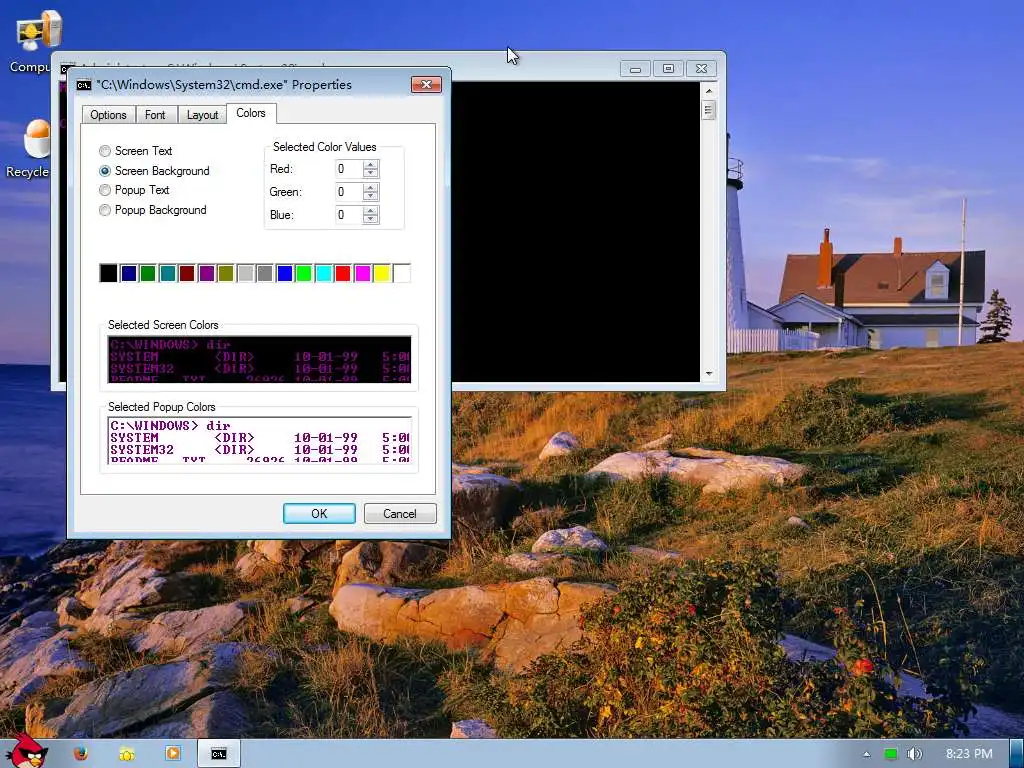Decrease the Green value with down arrow
This screenshot has height=768, width=1024.
pyautogui.click(x=371, y=196)
